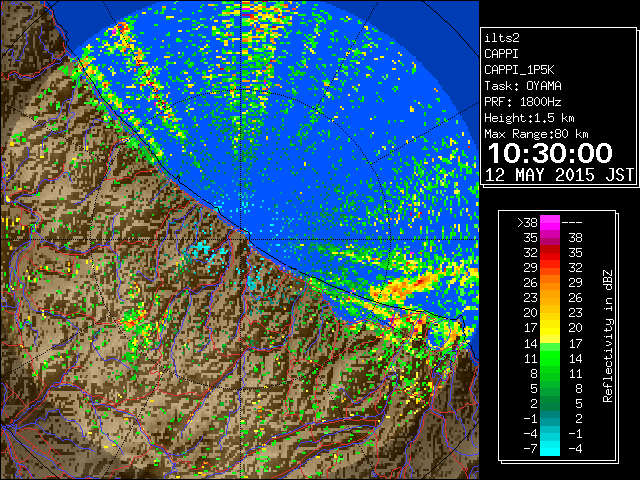
Task: Click the Max Range:80 km line
Action: point(536,134)
